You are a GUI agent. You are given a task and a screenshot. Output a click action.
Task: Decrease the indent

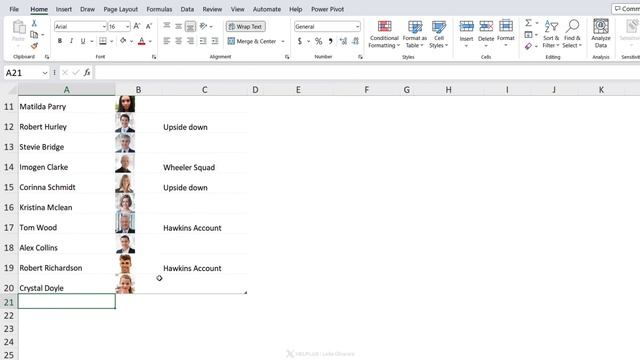[203, 41]
